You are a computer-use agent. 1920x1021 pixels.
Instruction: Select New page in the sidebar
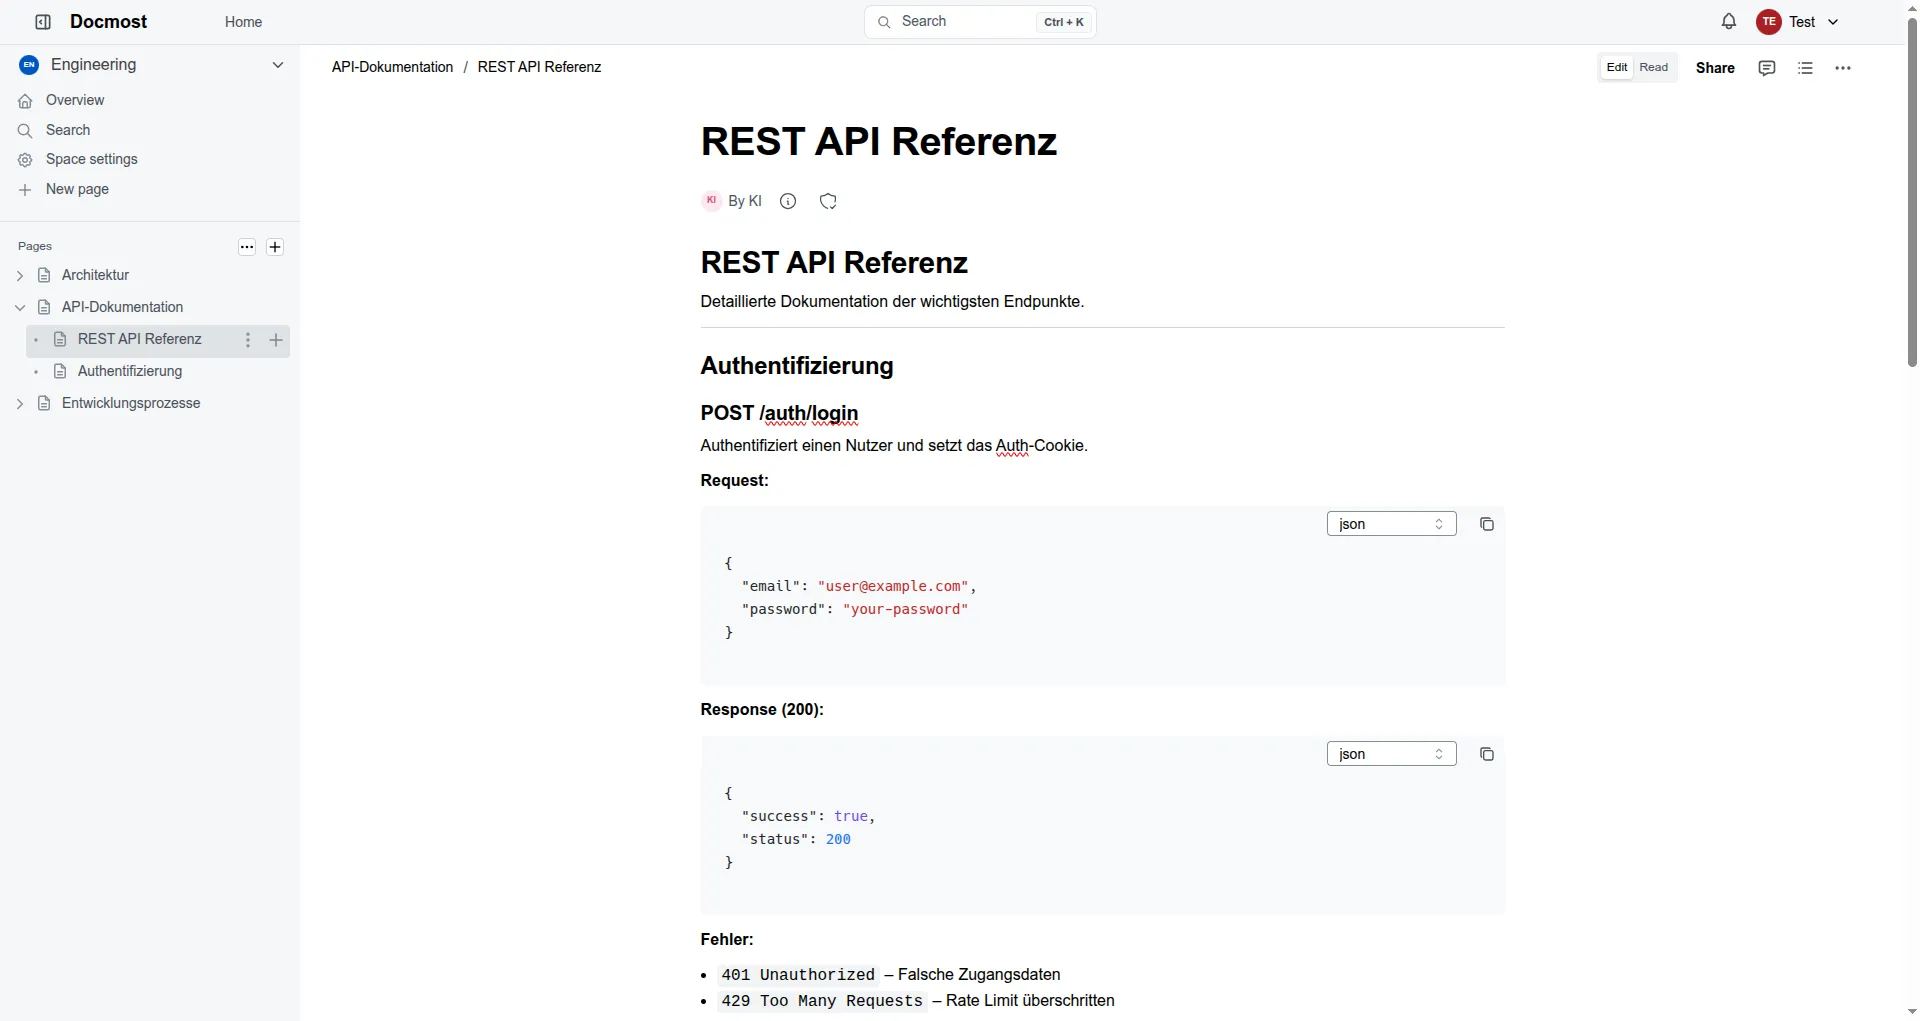click(77, 189)
